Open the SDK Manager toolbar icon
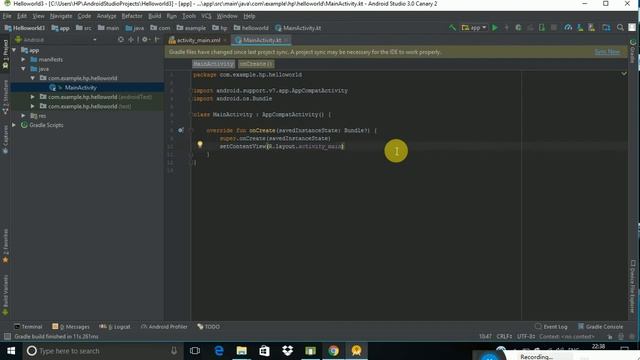 pyautogui.click(x=591, y=28)
